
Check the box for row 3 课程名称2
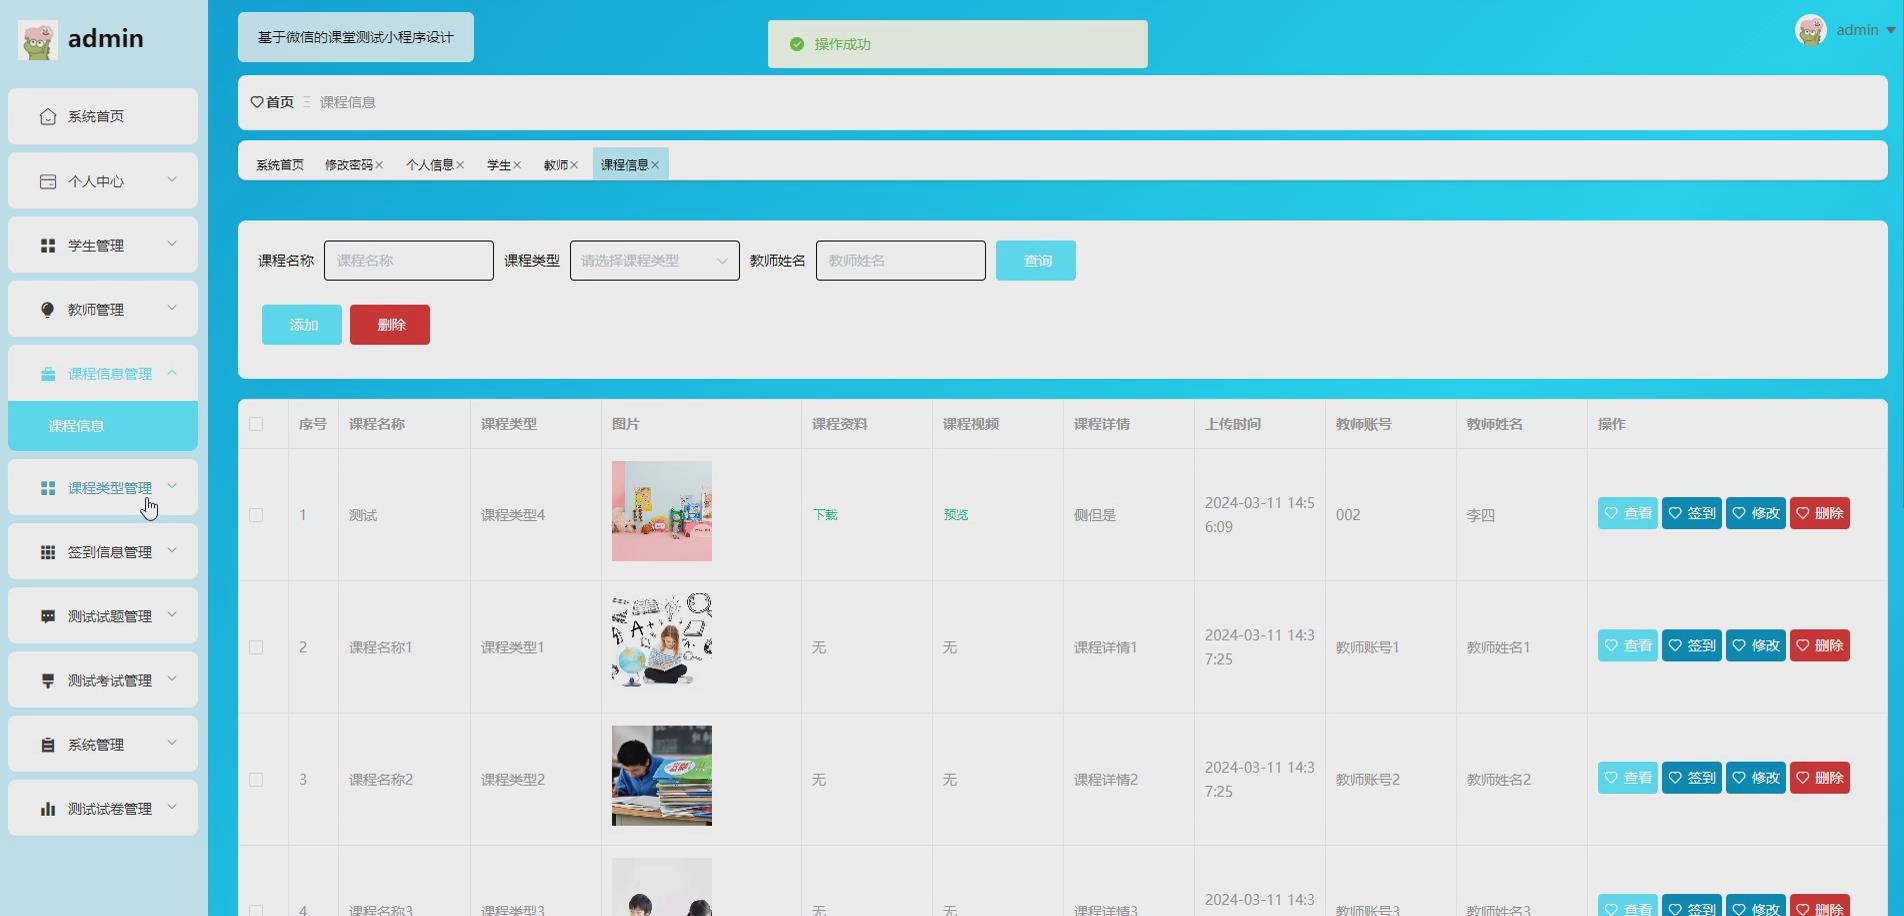coord(256,779)
